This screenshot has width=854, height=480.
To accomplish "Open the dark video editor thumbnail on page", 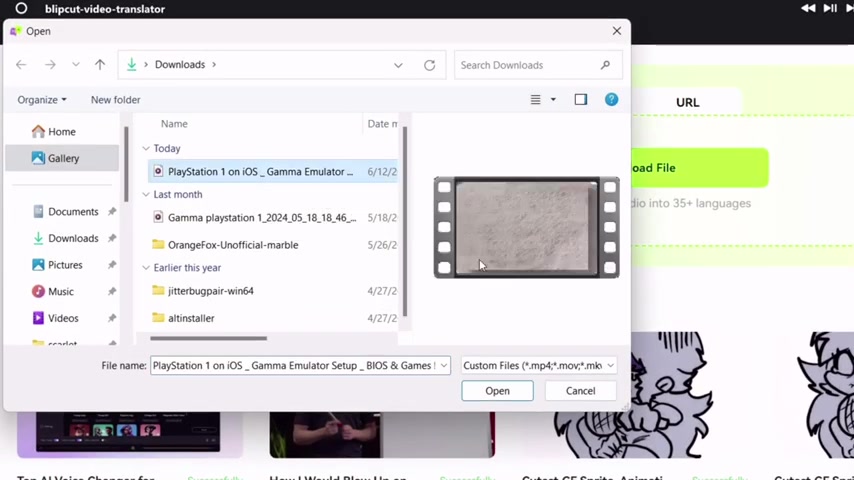I will [x=130, y=434].
